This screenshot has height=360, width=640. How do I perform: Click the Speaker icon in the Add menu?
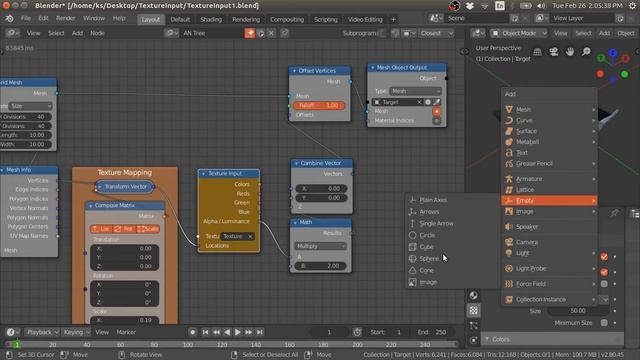pyautogui.click(x=509, y=227)
